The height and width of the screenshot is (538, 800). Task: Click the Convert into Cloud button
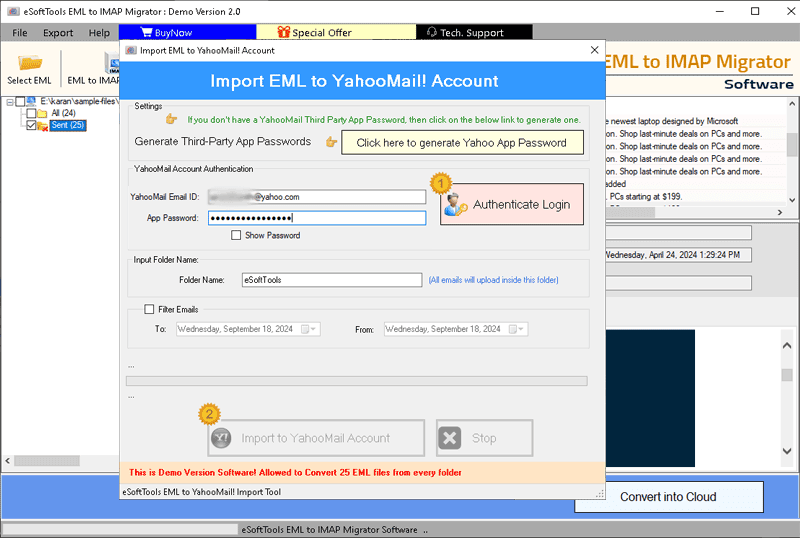point(668,497)
